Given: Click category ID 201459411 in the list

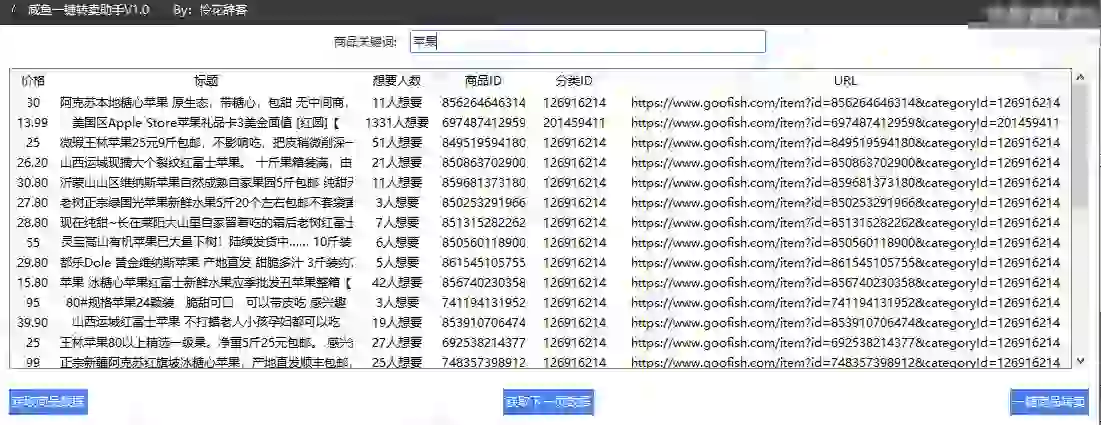Looking at the screenshot, I should (x=574, y=123).
